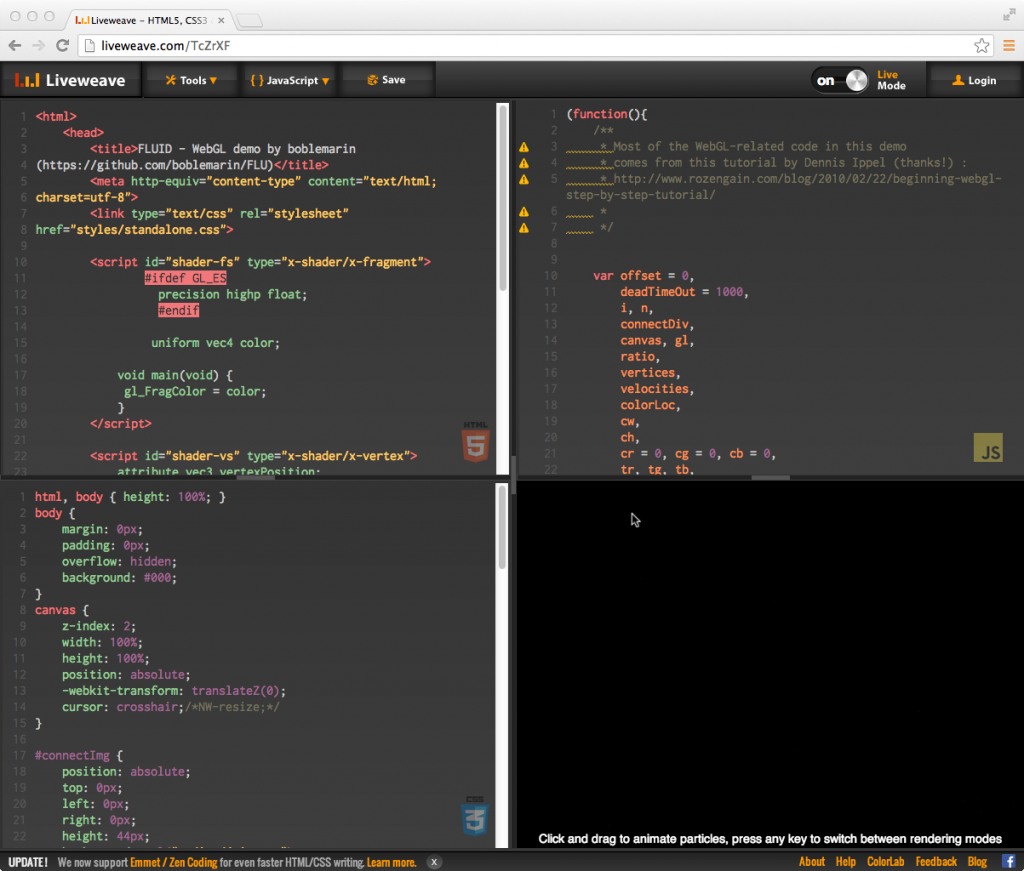Dismiss the UPDATE notice with the x icon
Image resolution: width=1024 pixels, height=871 pixels.
(434, 862)
